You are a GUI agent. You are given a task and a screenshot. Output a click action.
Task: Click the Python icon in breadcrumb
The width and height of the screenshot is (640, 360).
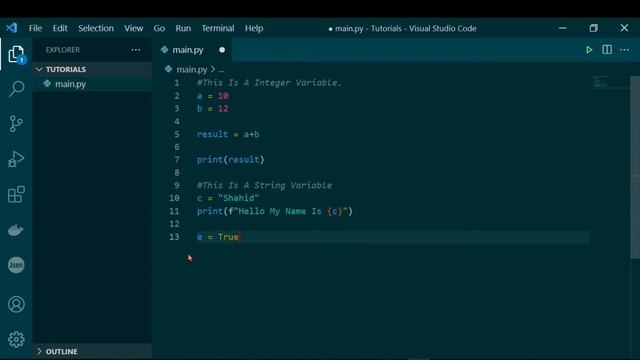[169, 69]
